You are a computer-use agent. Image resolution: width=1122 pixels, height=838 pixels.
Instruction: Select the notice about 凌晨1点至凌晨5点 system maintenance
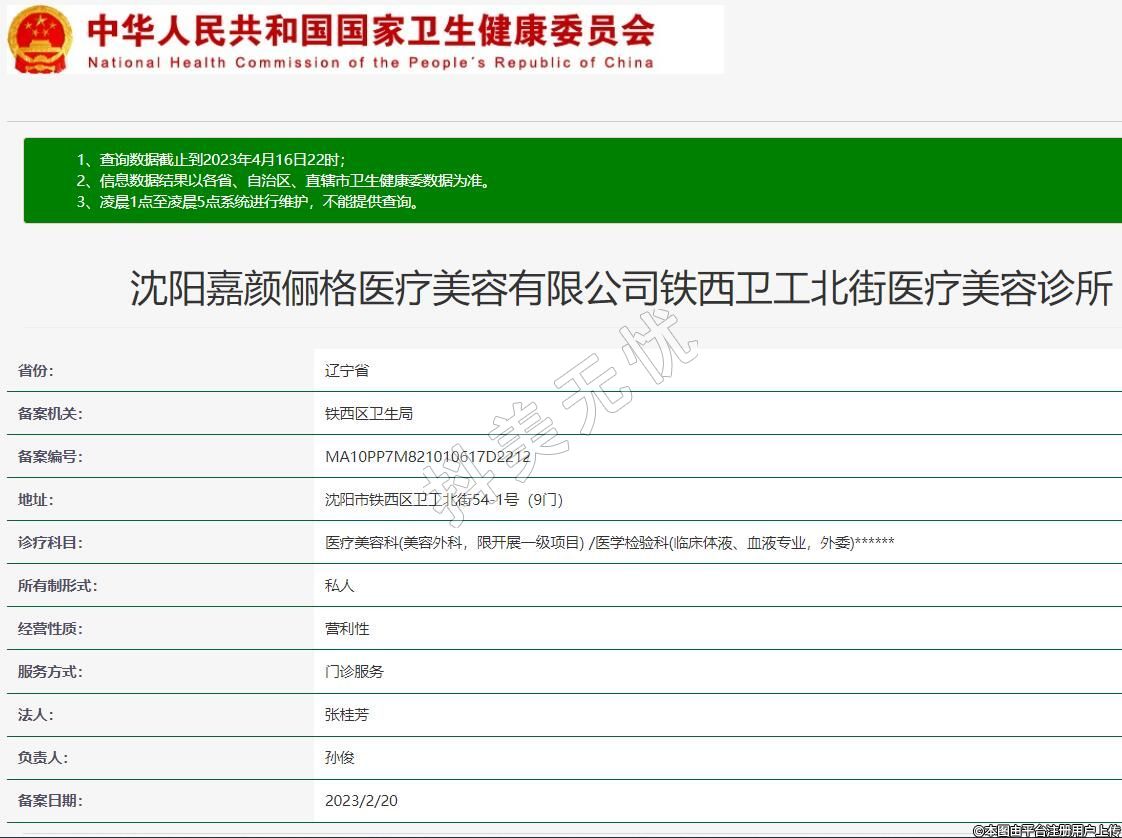coord(248,201)
